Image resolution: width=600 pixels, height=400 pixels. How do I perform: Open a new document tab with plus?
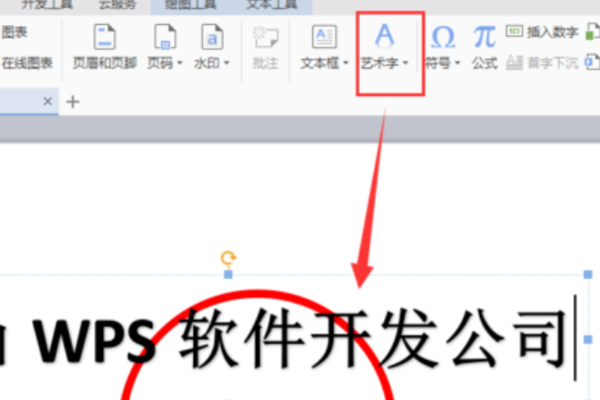73,102
